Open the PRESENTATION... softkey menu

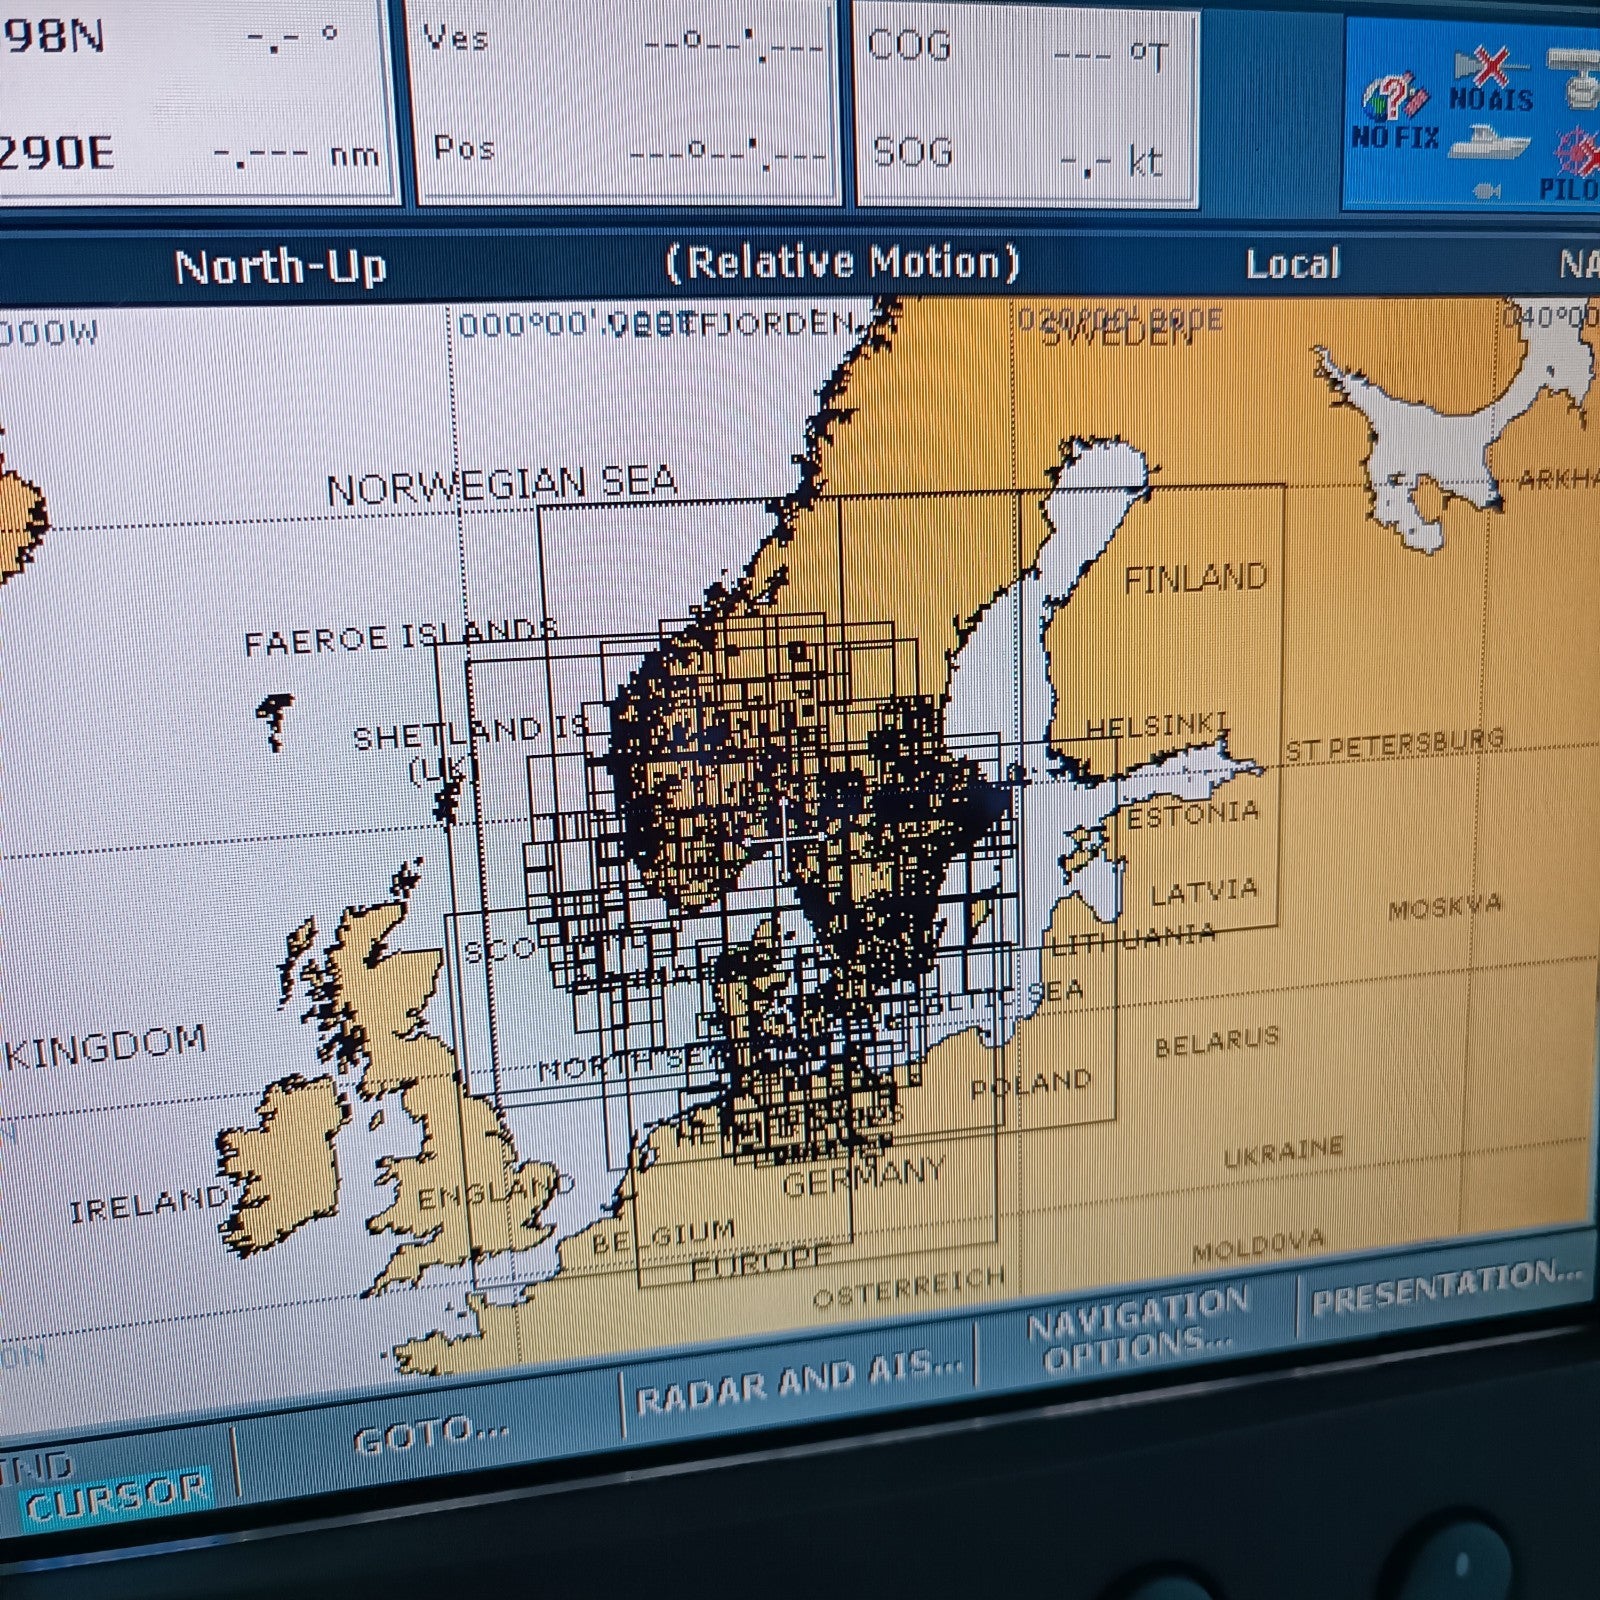[1445, 1287]
